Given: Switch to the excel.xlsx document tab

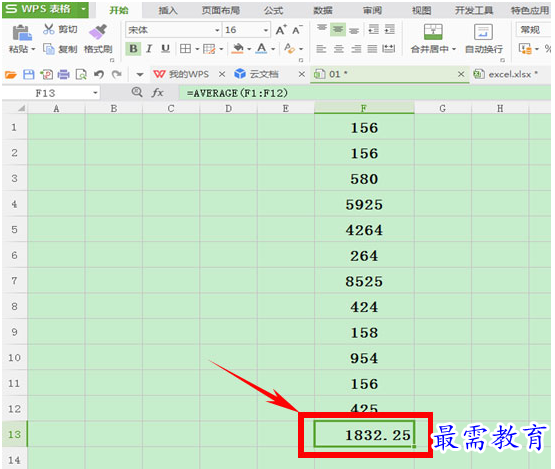Looking at the screenshot, I should [x=506, y=74].
